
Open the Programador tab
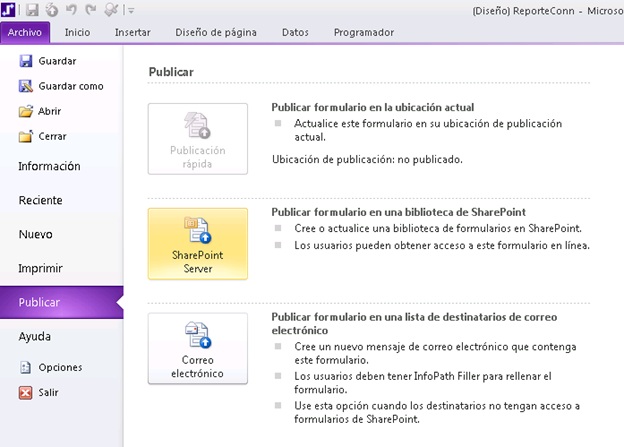pyautogui.click(x=363, y=32)
